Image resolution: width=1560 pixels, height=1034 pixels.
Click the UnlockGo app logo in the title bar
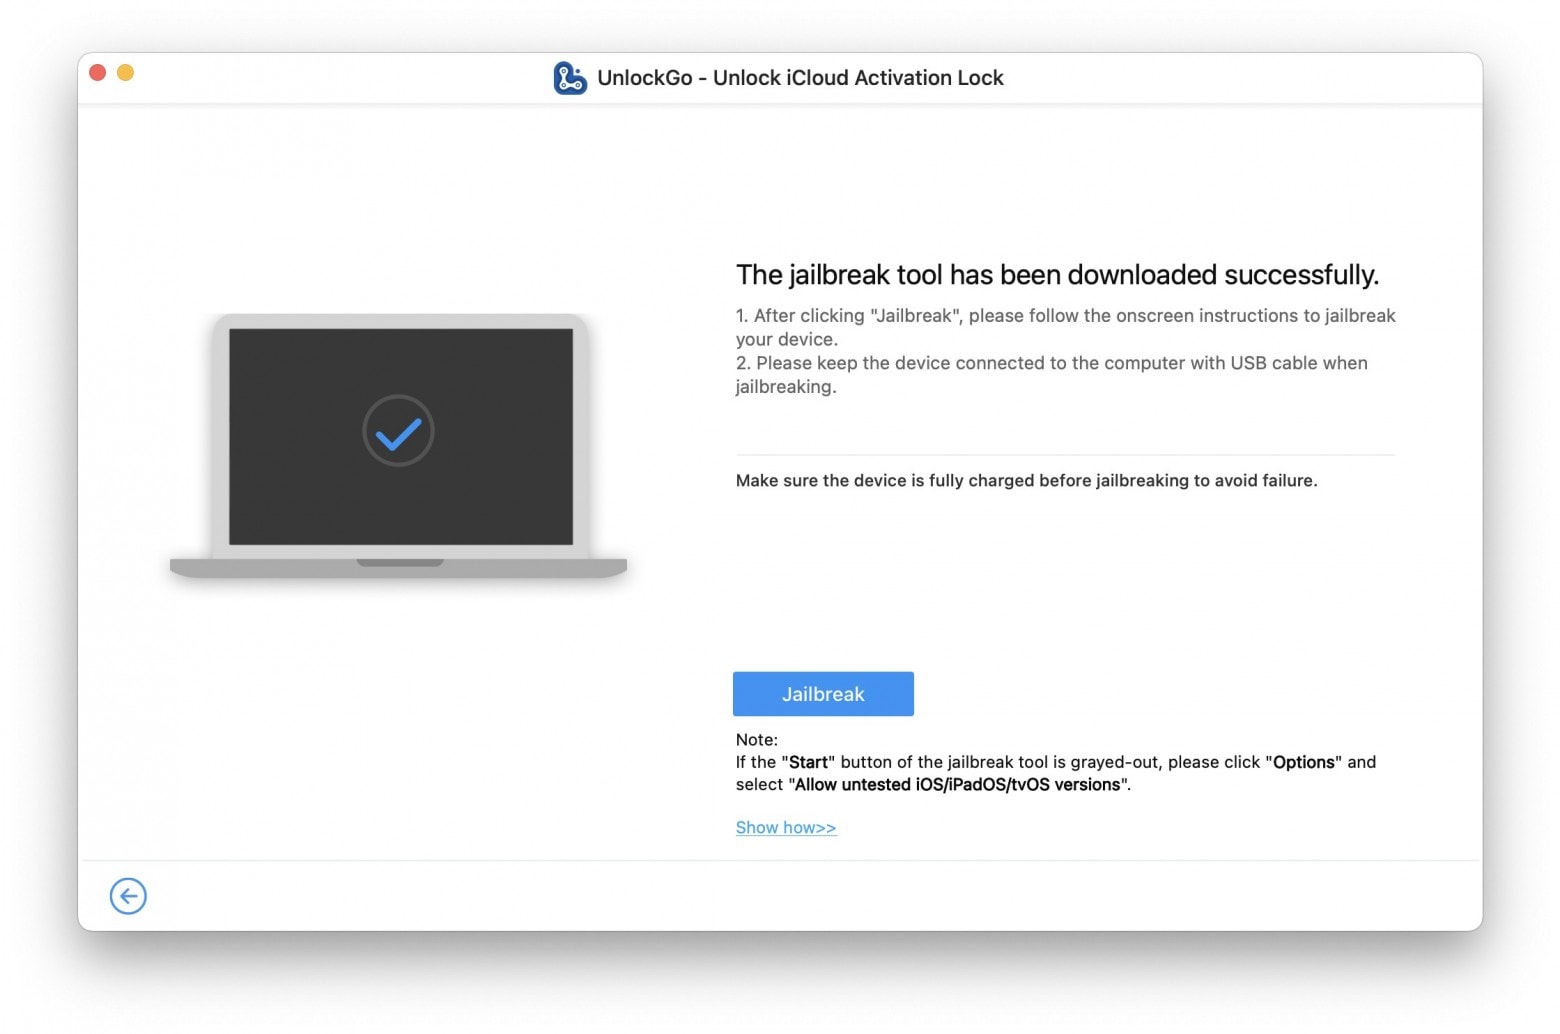[x=568, y=77]
